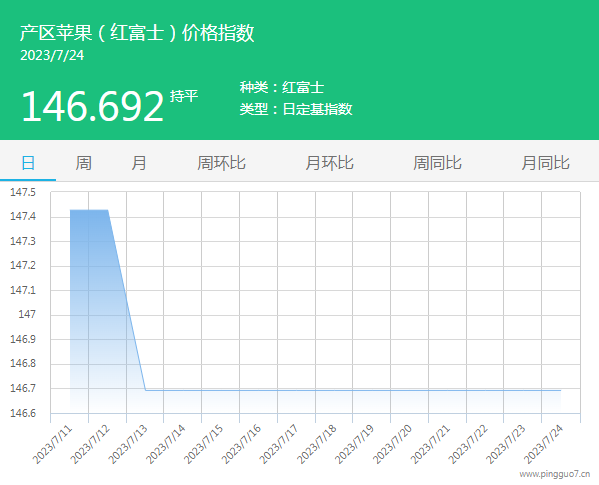This screenshot has height=485, width=599.
Task: Click the 146.692 index value
Action: tap(92, 106)
